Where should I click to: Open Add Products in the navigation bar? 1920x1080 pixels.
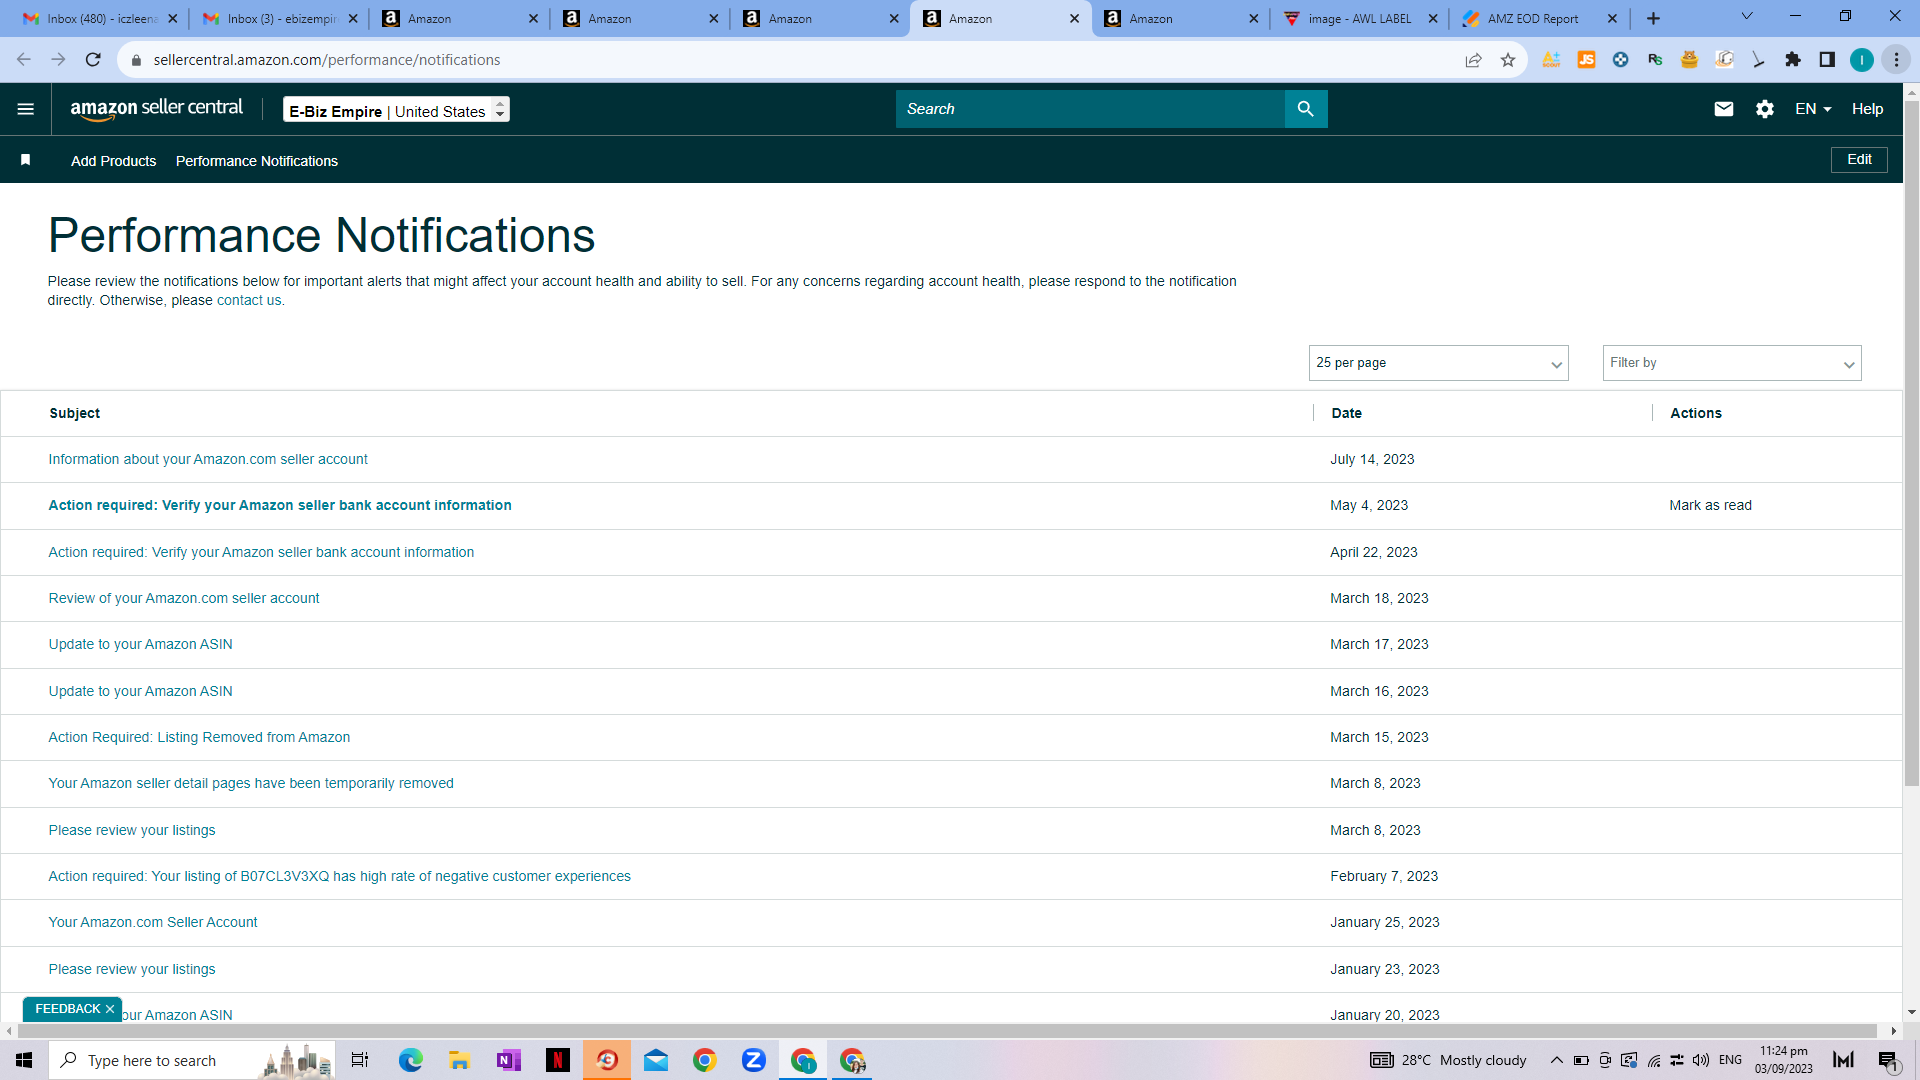point(114,161)
